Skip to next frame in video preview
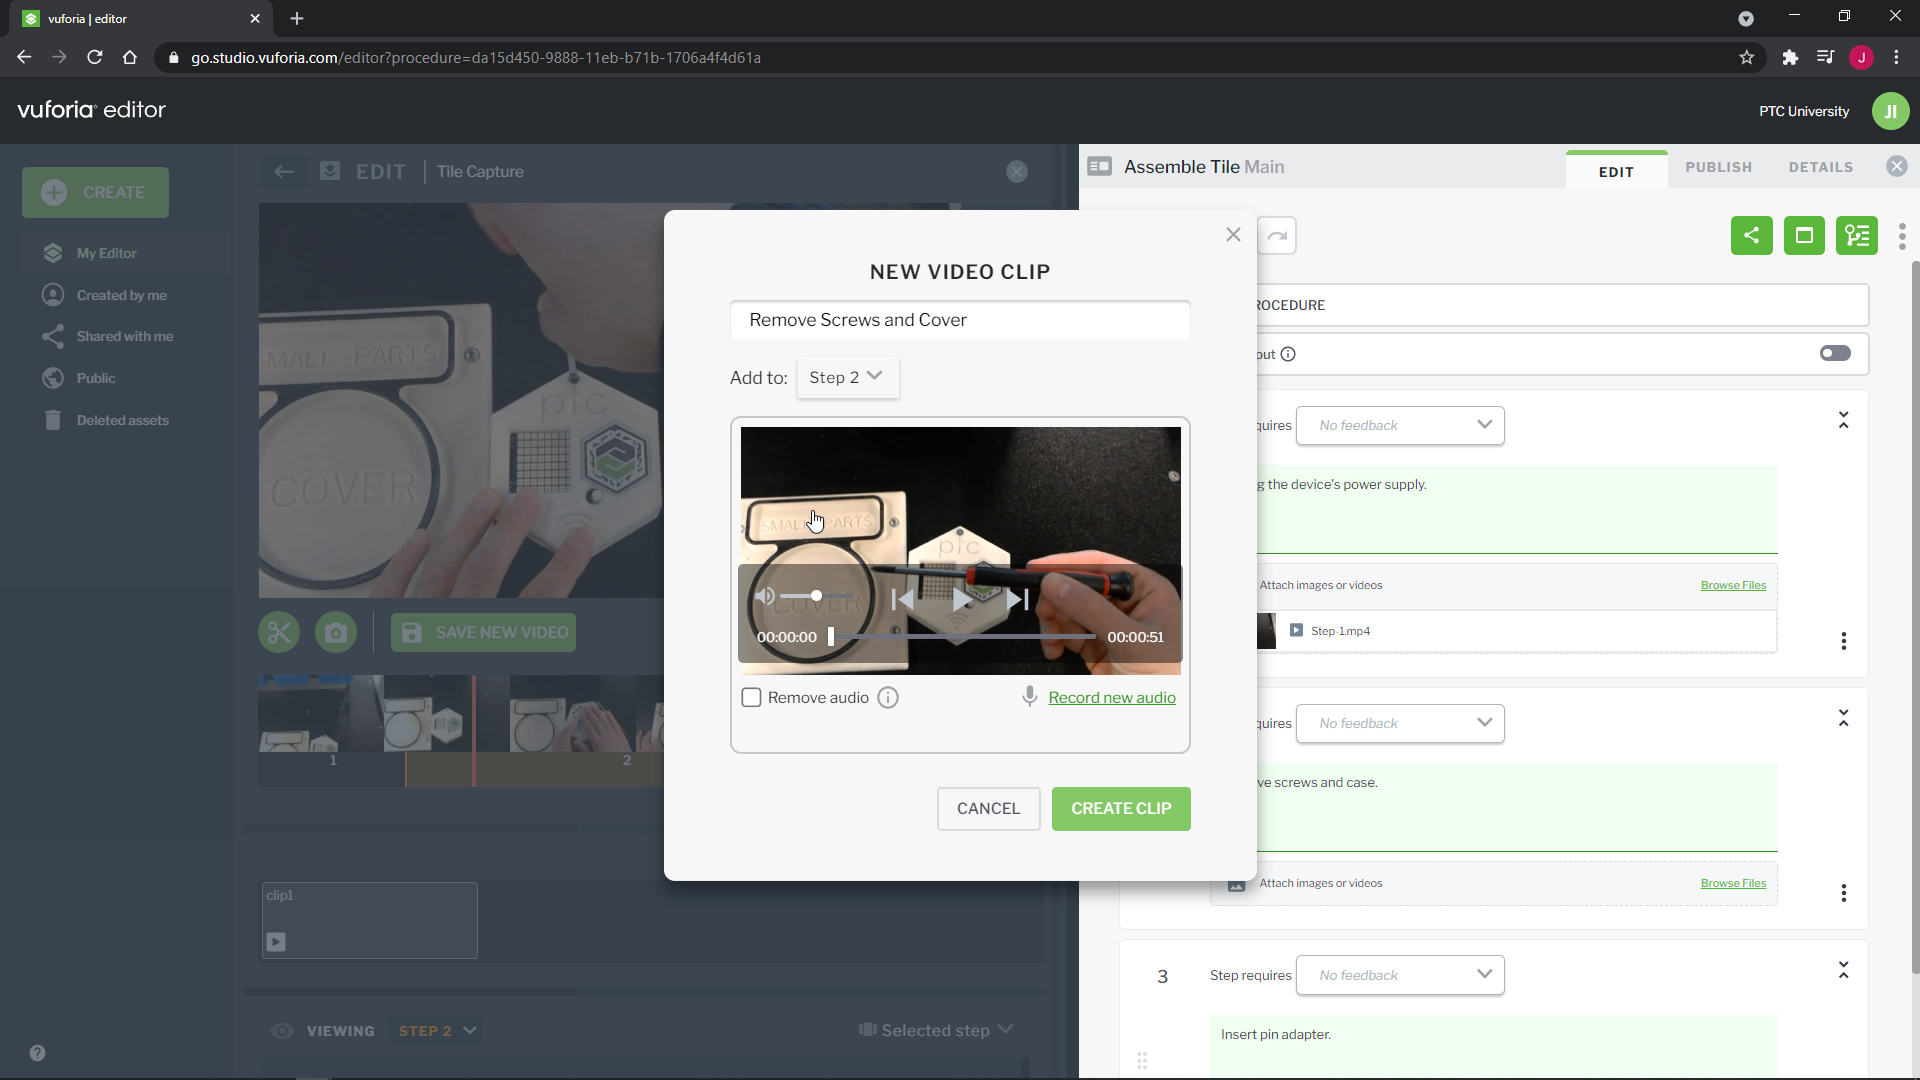1920x1080 pixels. [1018, 599]
